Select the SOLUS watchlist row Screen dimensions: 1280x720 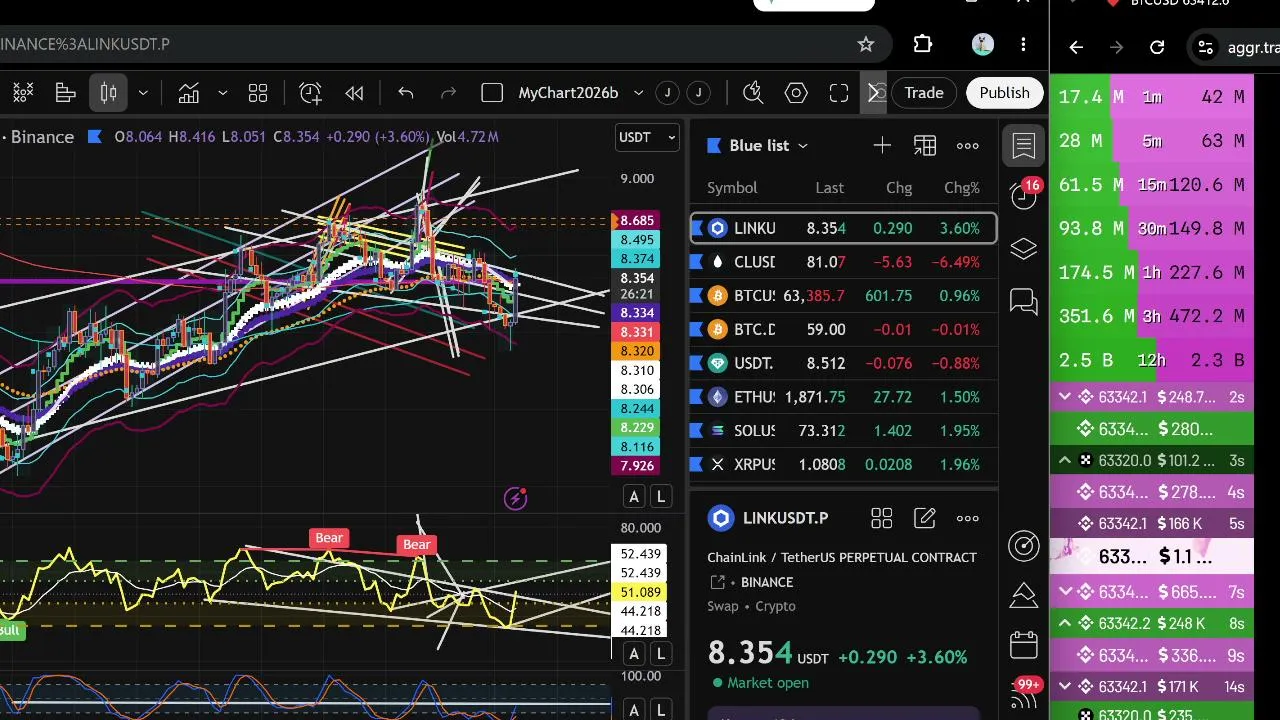[844, 430]
